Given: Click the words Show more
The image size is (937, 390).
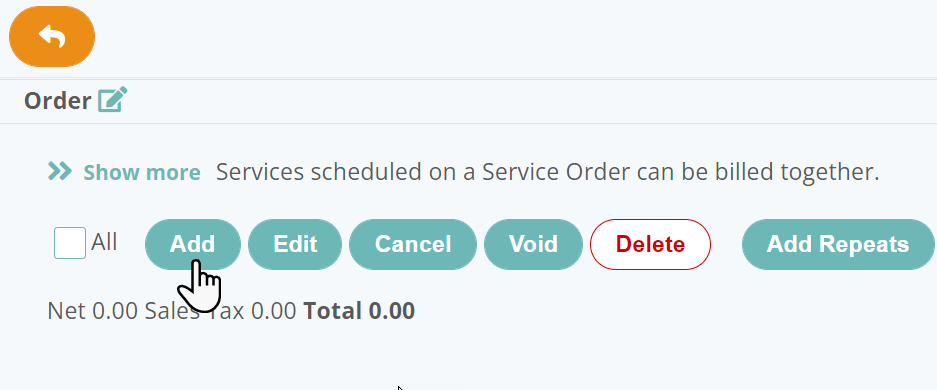Looking at the screenshot, I should click(142, 173).
